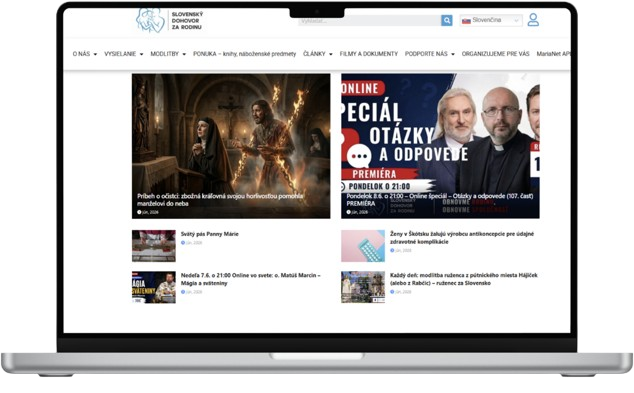
Task: Open the FILMY A DOKUMENTY menu item
Action: (369, 54)
